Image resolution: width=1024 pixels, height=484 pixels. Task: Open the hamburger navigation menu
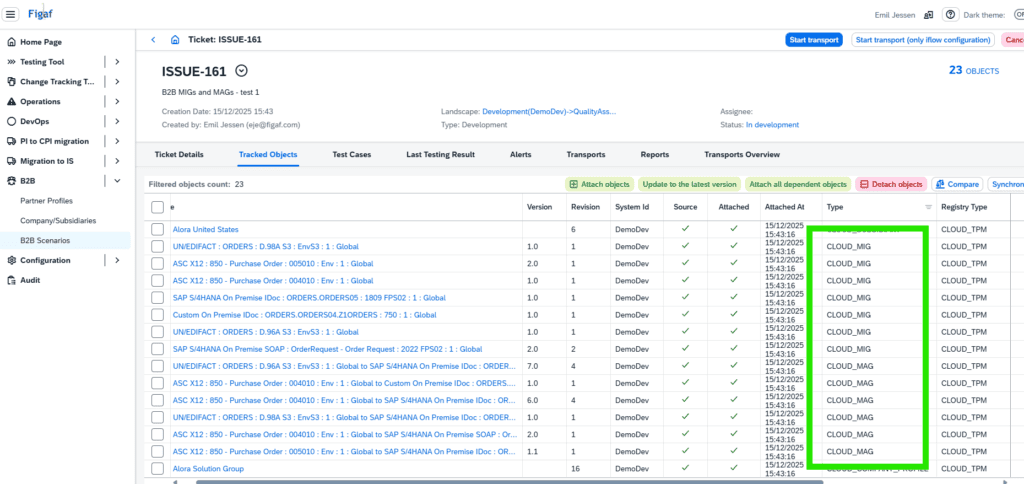[x=11, y=14]
